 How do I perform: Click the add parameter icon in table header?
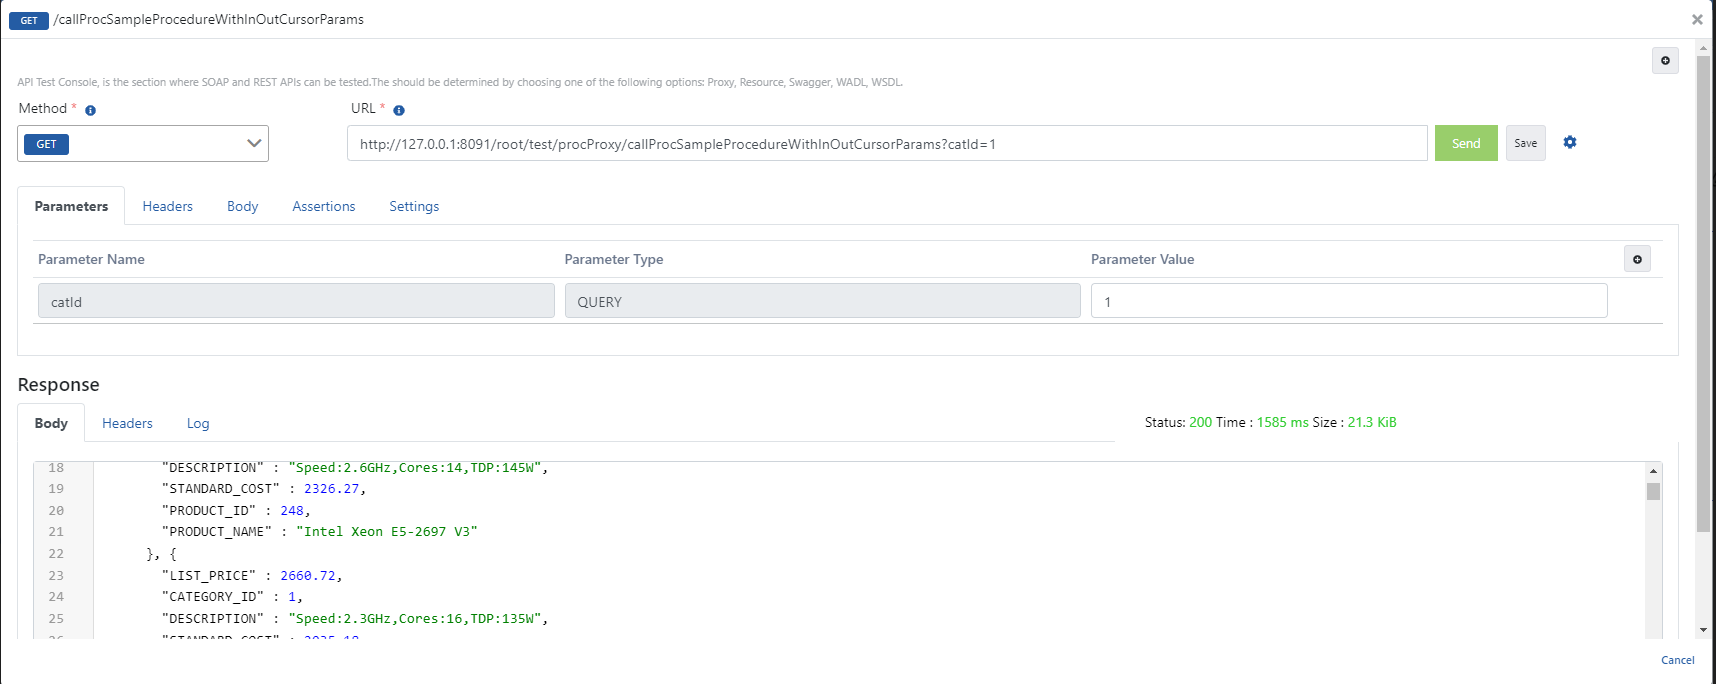(1637, 260)
